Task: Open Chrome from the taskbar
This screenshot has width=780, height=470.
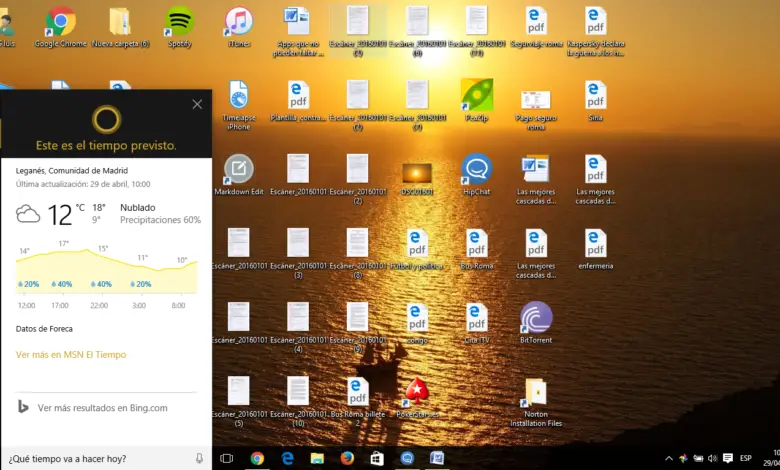Action: click(257, 458)
